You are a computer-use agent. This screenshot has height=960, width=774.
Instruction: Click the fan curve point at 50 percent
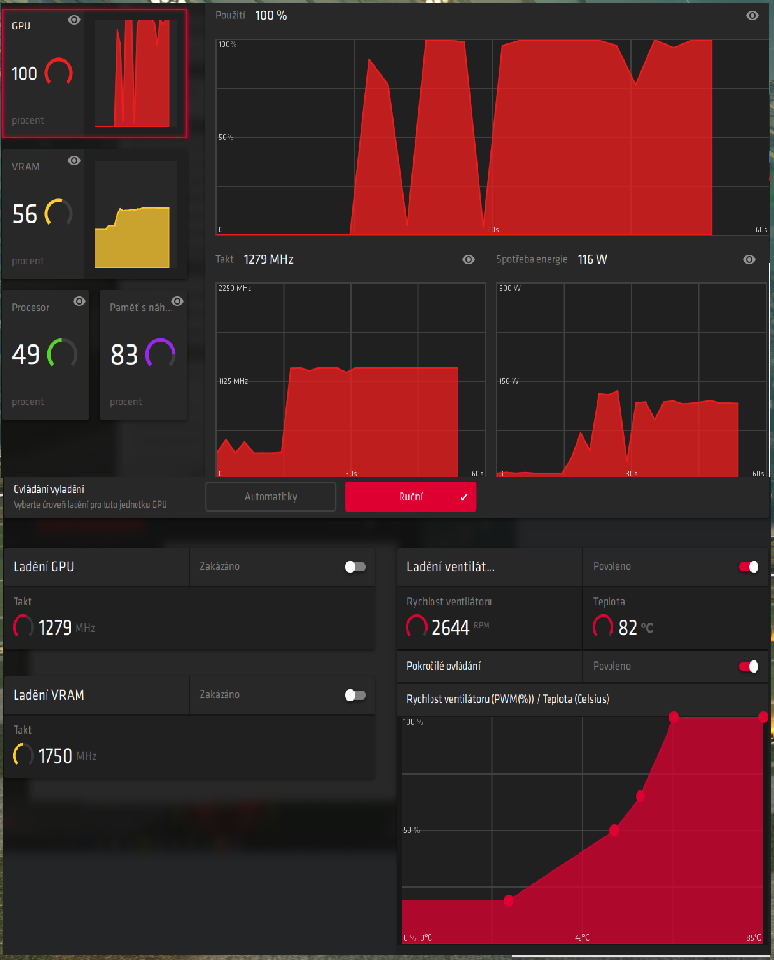(614, 830)
